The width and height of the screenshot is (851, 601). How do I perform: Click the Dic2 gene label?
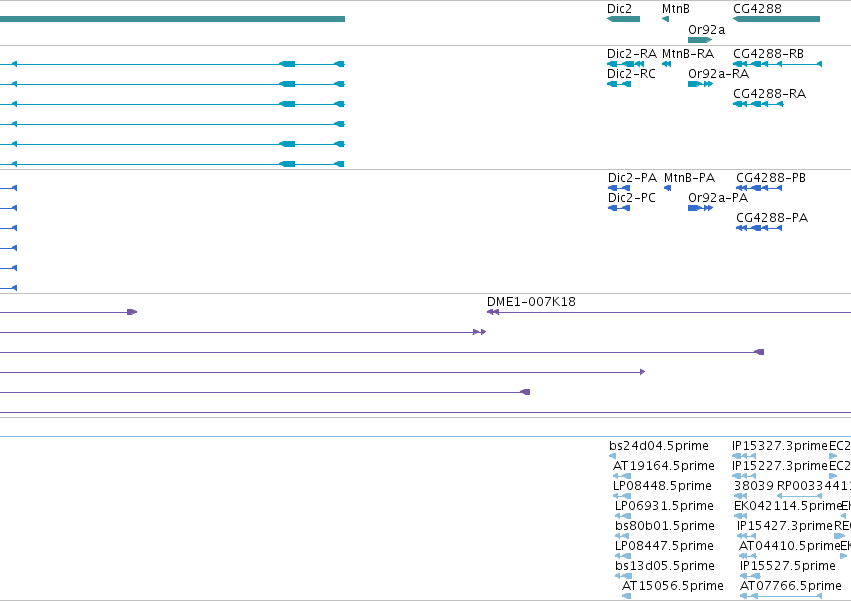pyautogui.click(x=619, y=9)
